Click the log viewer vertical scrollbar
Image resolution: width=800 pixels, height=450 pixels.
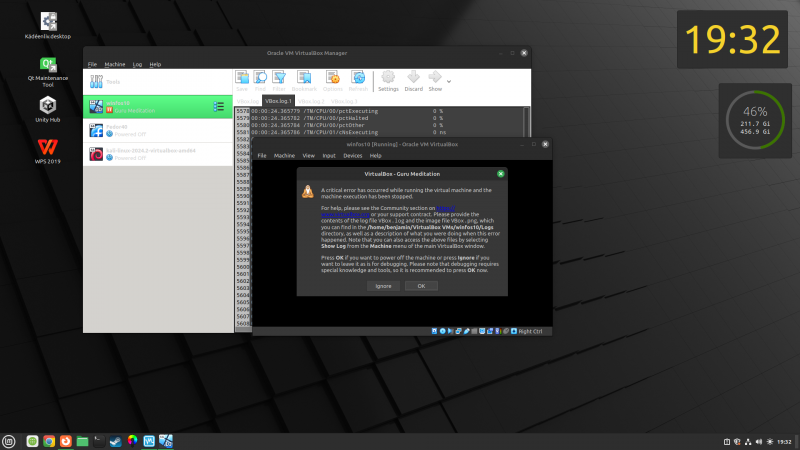[526, 122]
